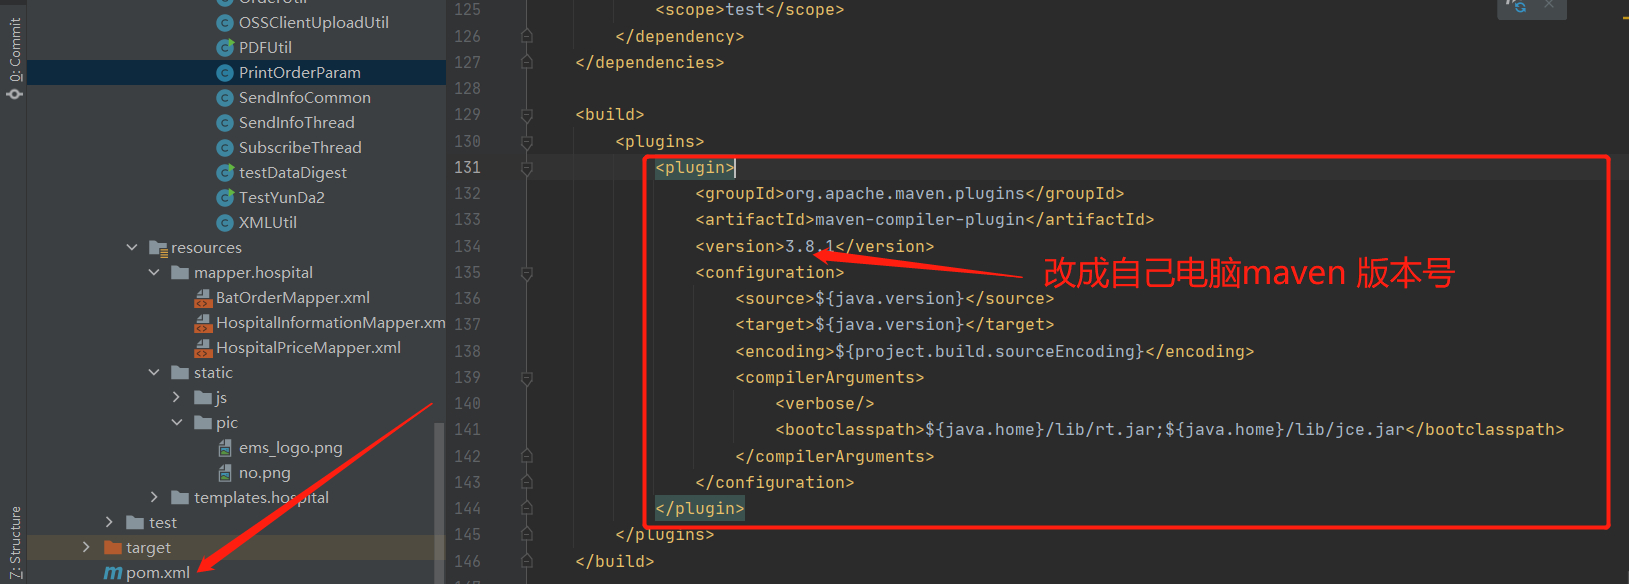Click the <encoding> sourceEncoding line

[995, 351]
